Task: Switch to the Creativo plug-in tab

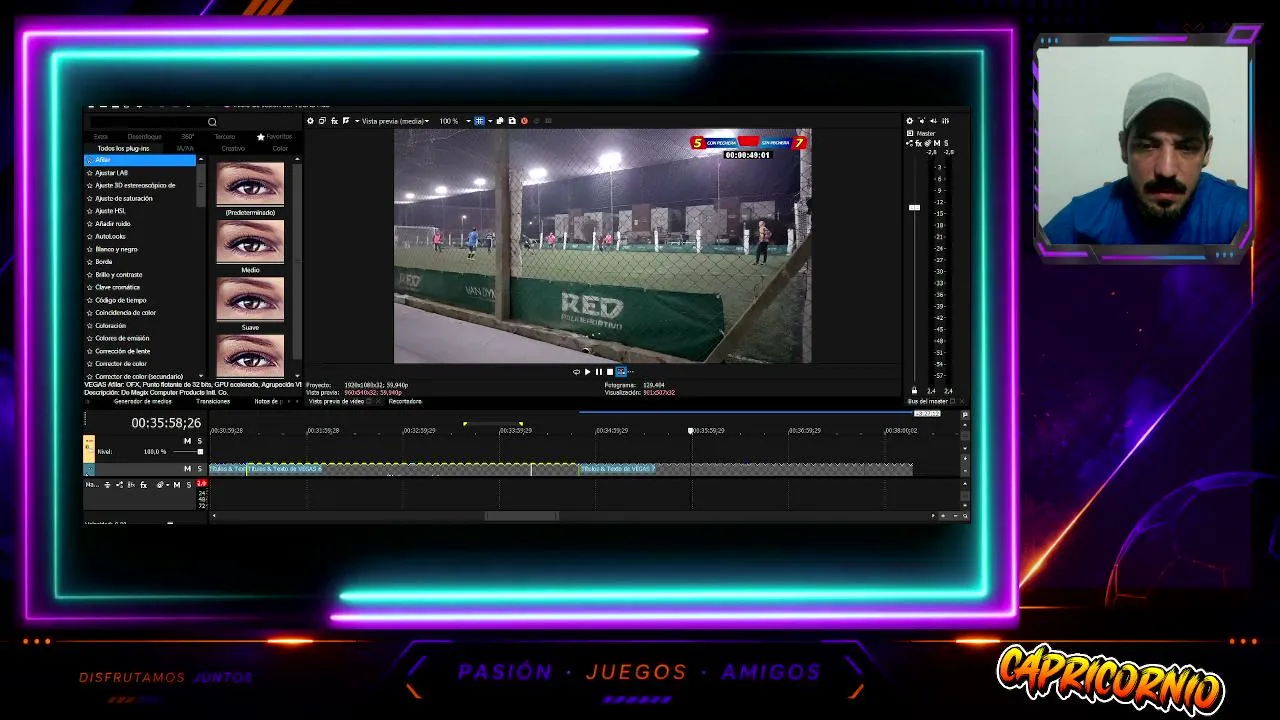Action: click(x=233, y=149)
